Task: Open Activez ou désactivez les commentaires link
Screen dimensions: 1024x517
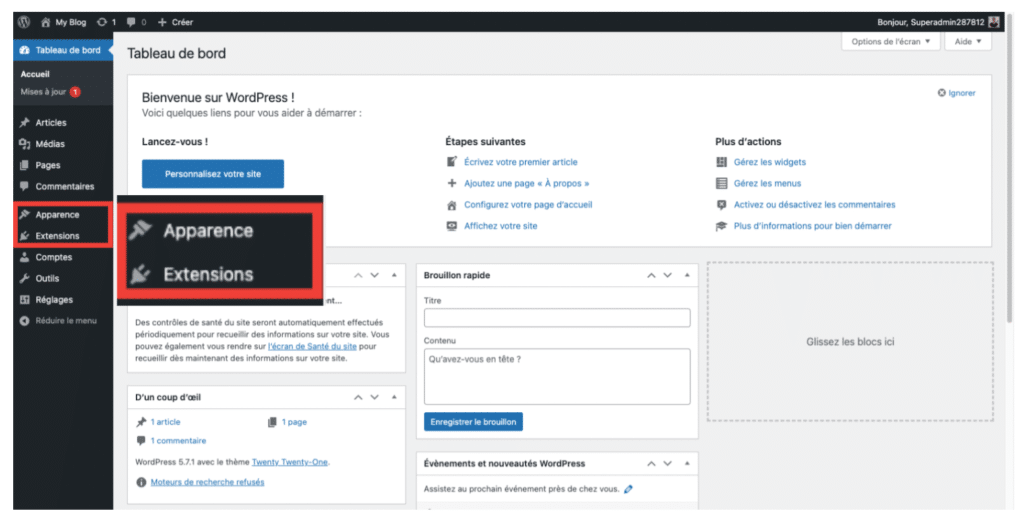Action: 814,205
